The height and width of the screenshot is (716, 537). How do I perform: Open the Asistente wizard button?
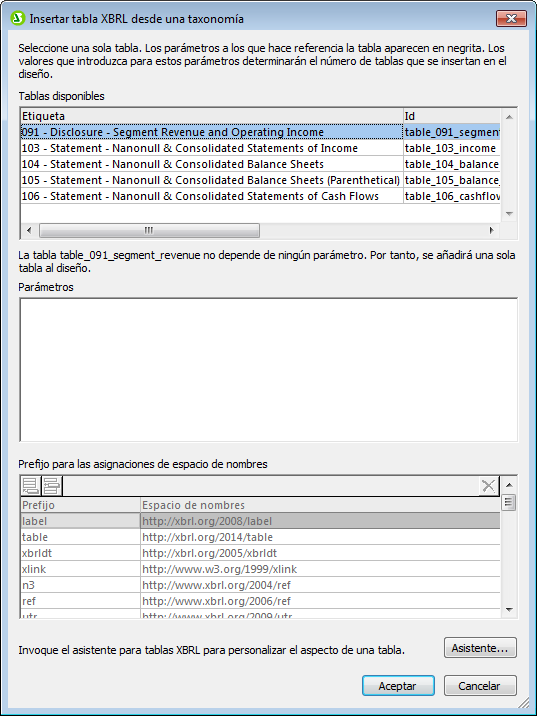pos(480,648)
